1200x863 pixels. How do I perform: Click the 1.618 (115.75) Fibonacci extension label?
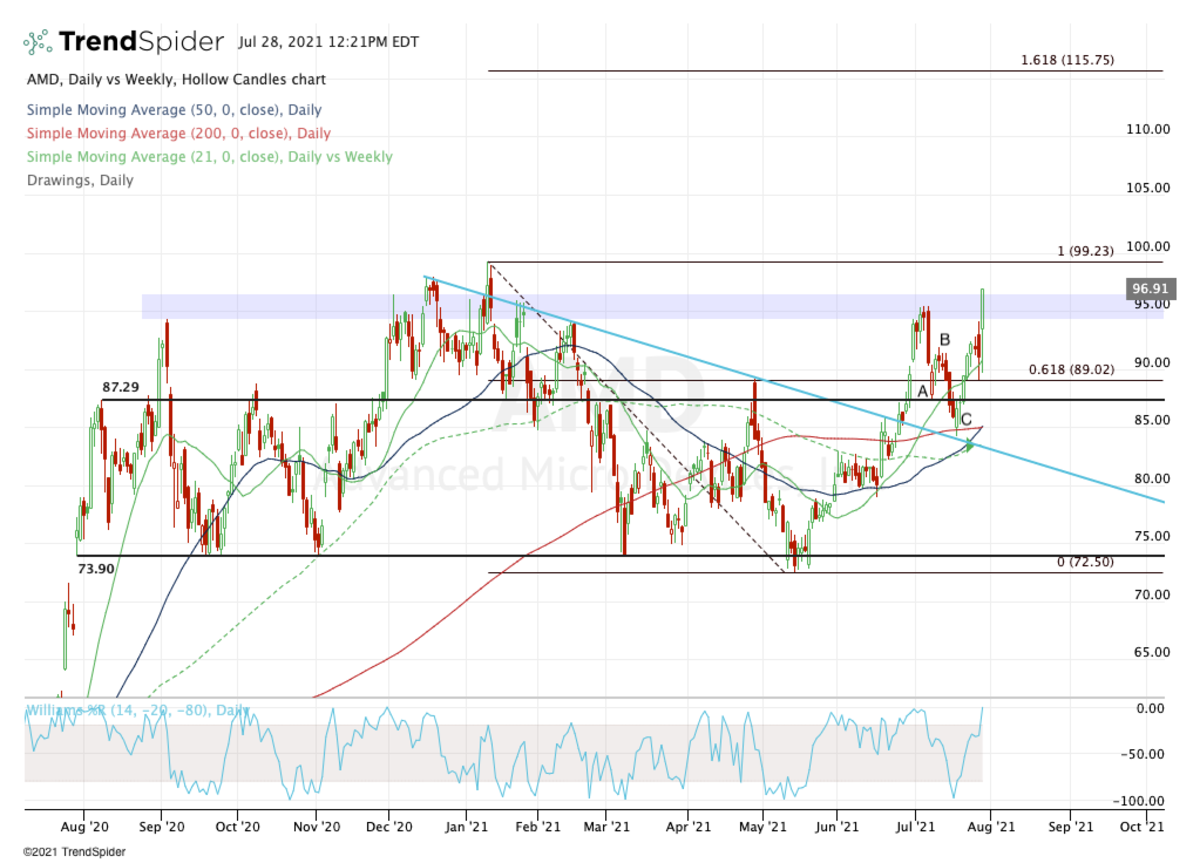click(1067, 60)
